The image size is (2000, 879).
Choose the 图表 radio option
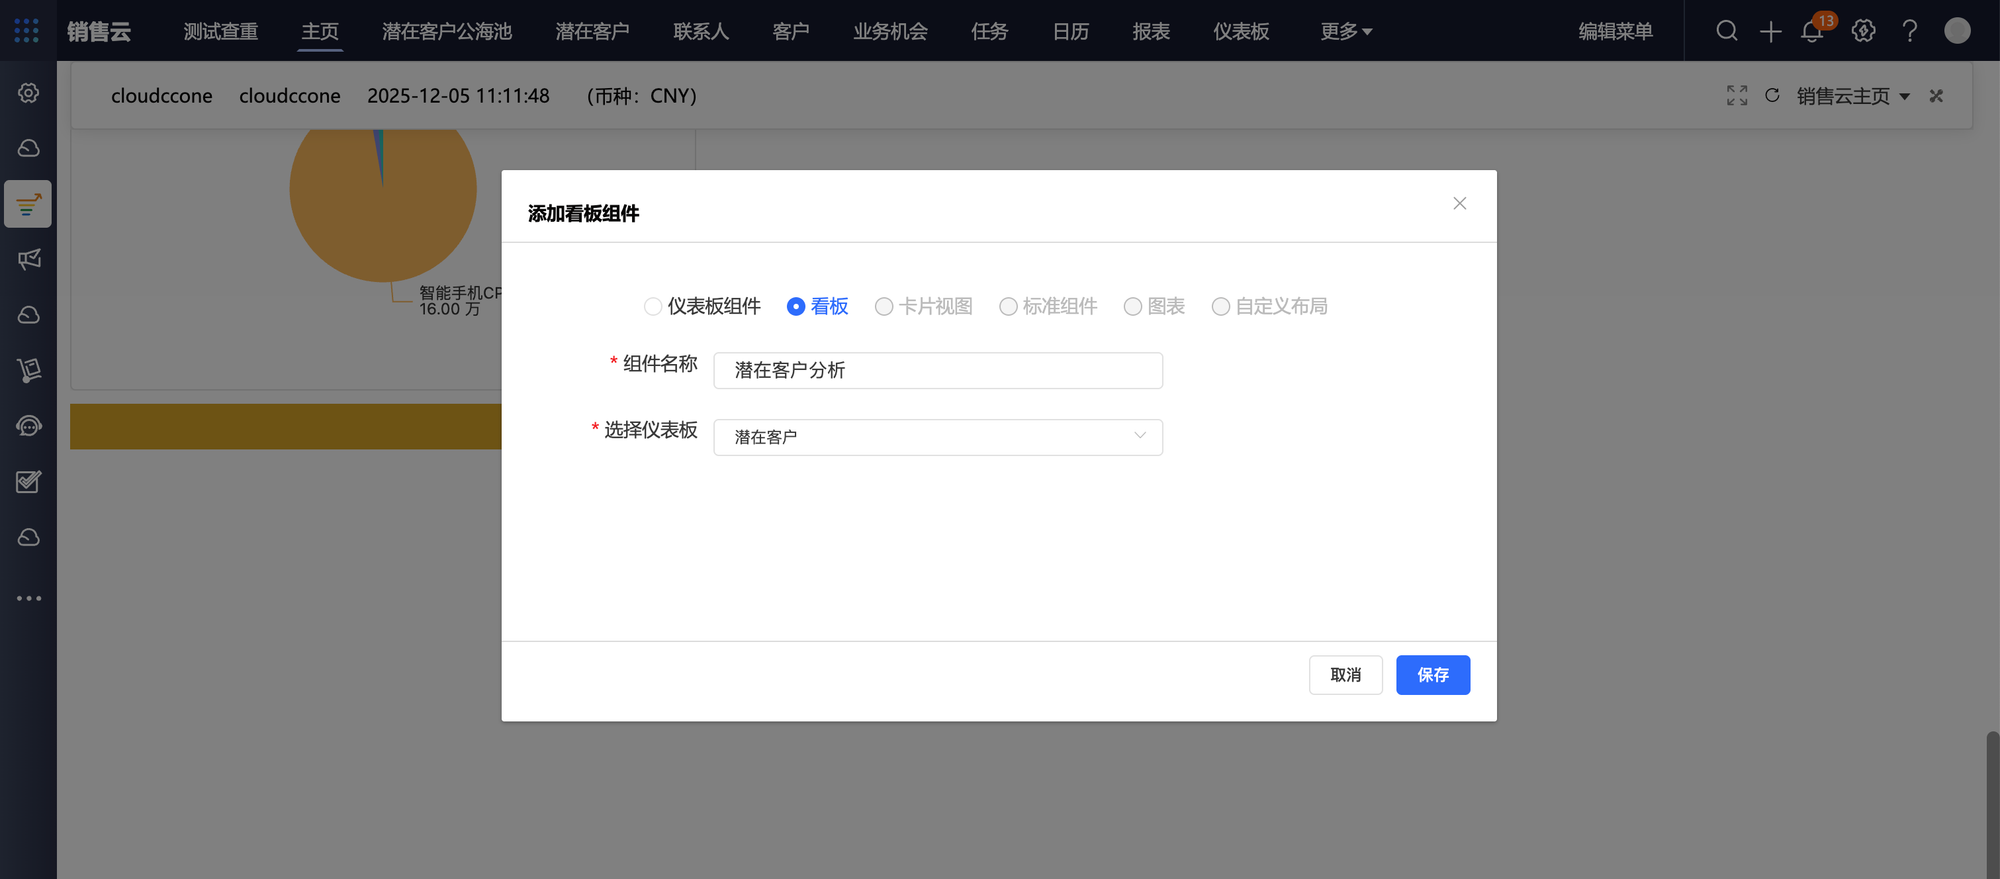(x=1133, y=307)
